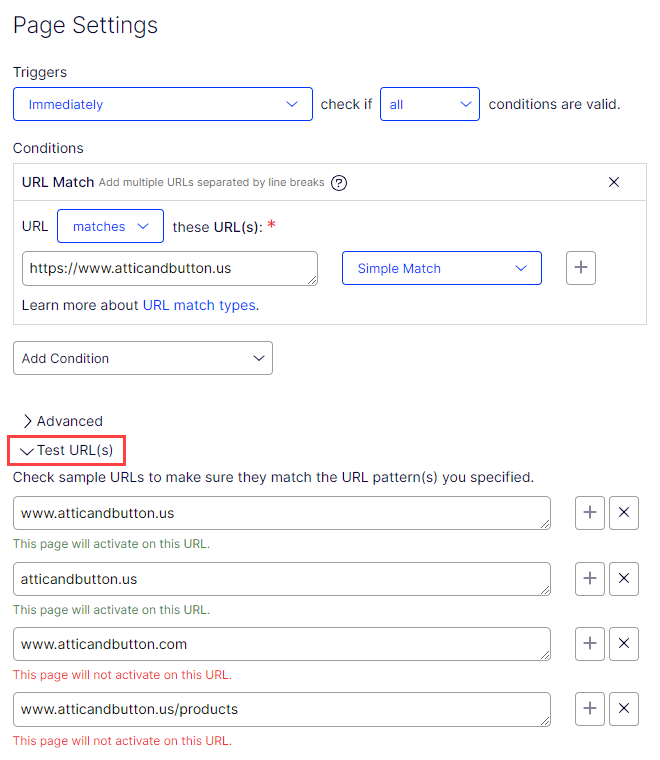Screen dimensions: 660x760
Task: Add row after the /products test URL
Action: pos(590,709)
